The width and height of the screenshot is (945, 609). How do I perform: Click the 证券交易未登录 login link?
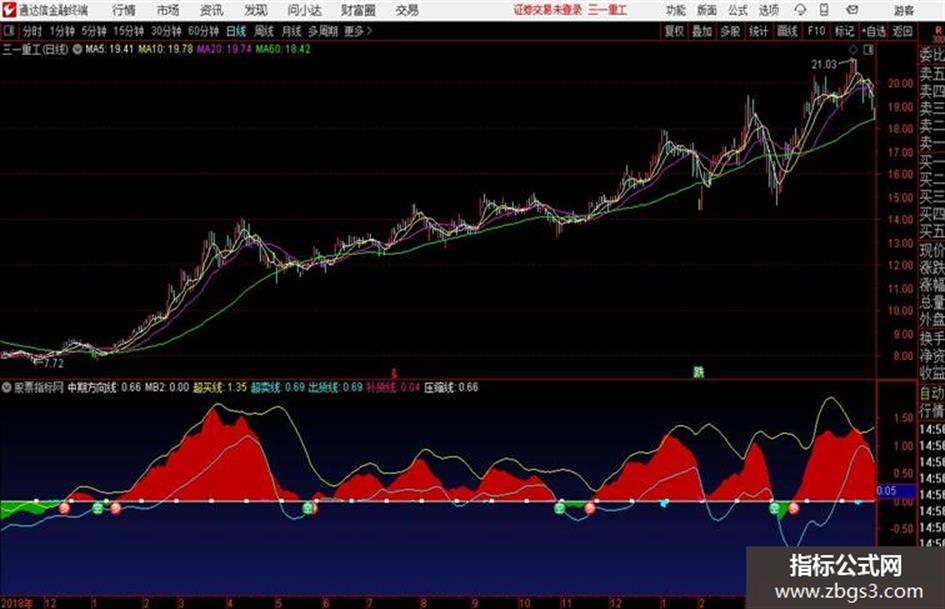[548, 10]
